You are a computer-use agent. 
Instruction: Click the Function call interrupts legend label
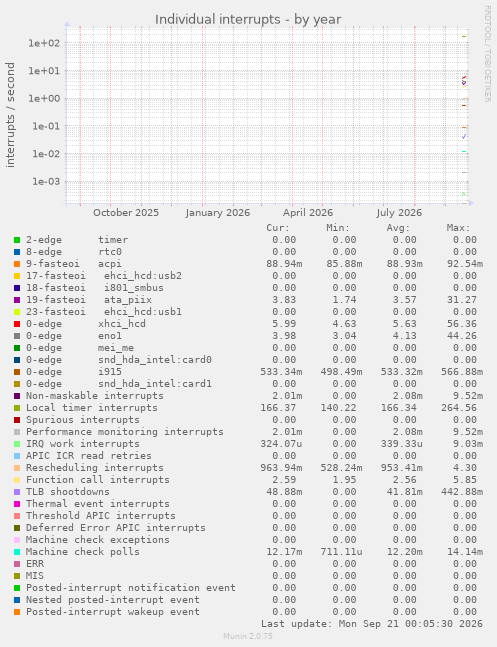click(98, 479)
